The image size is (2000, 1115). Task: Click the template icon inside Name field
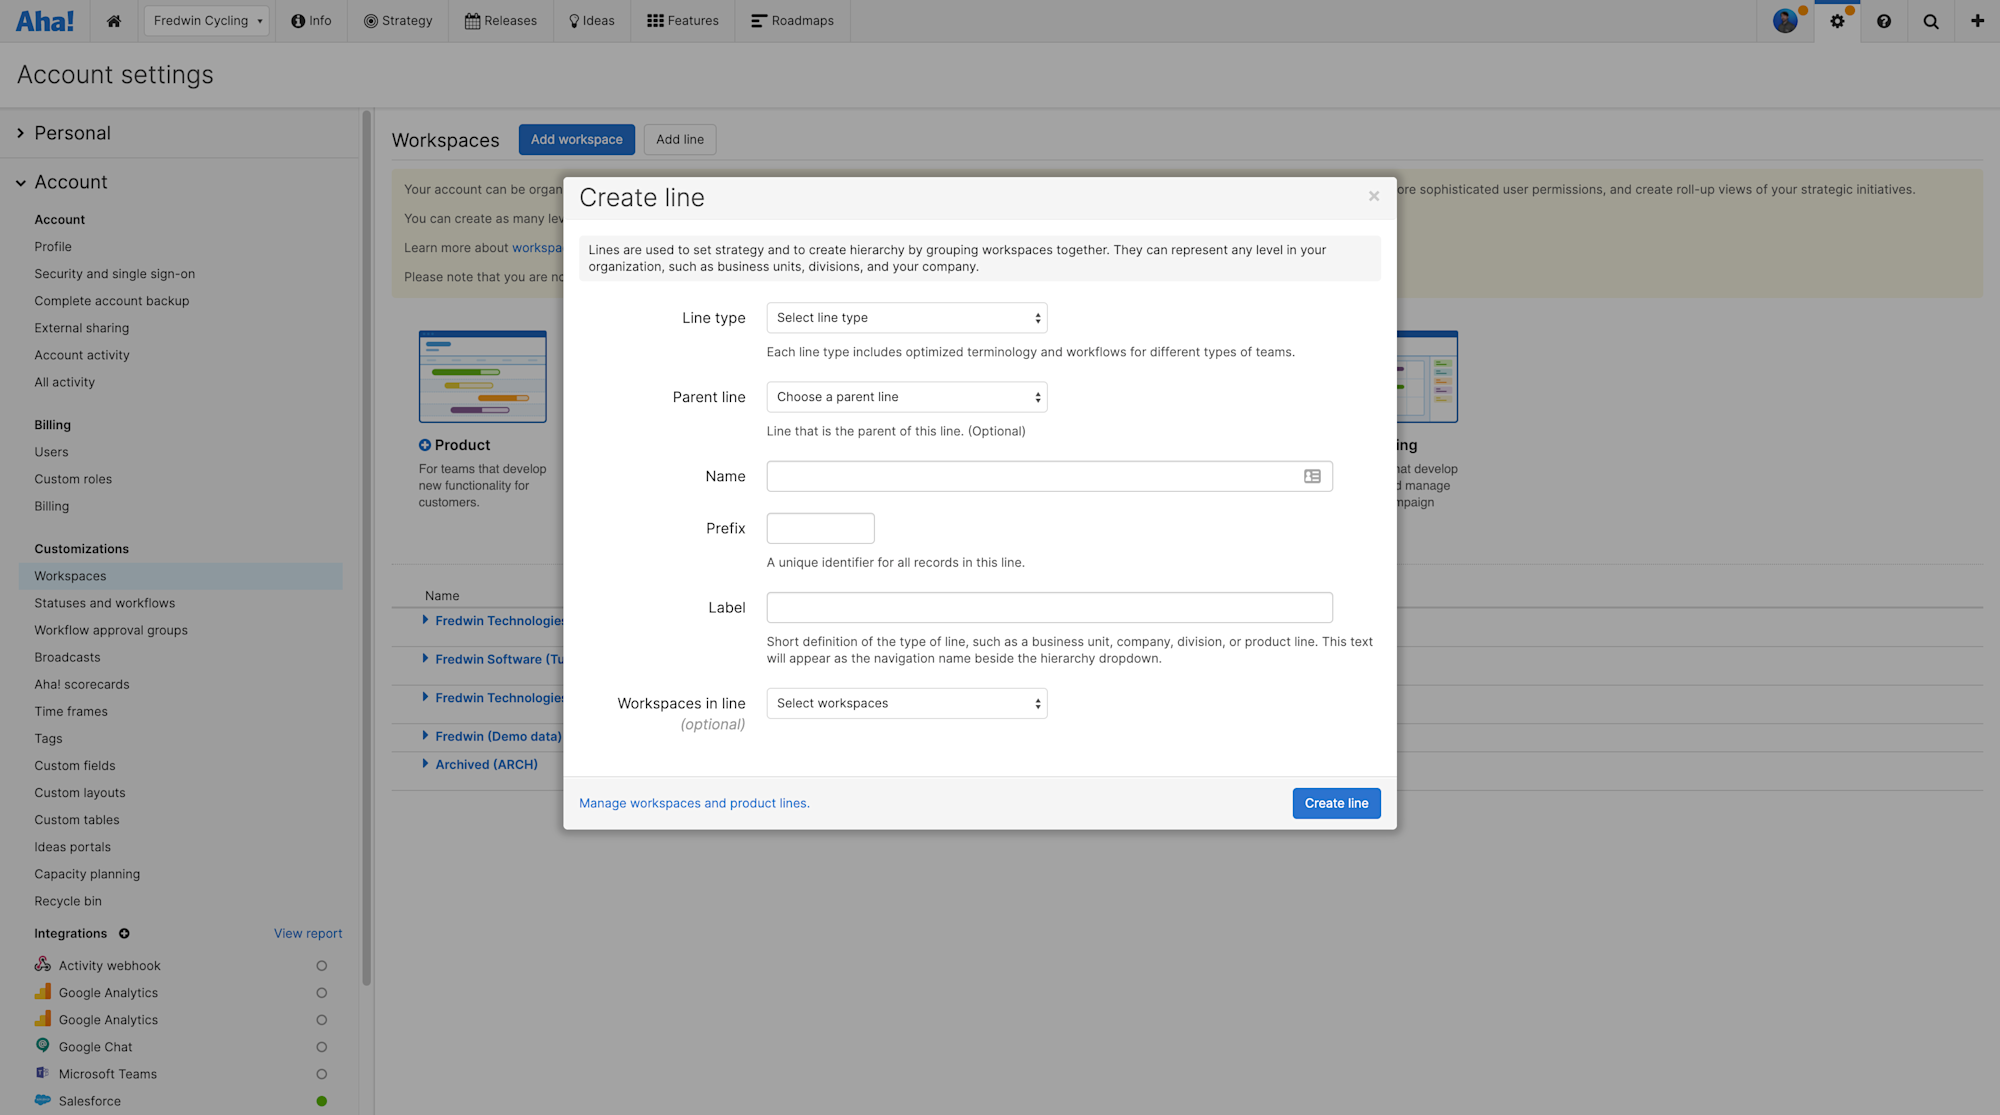pos(1312,477)
